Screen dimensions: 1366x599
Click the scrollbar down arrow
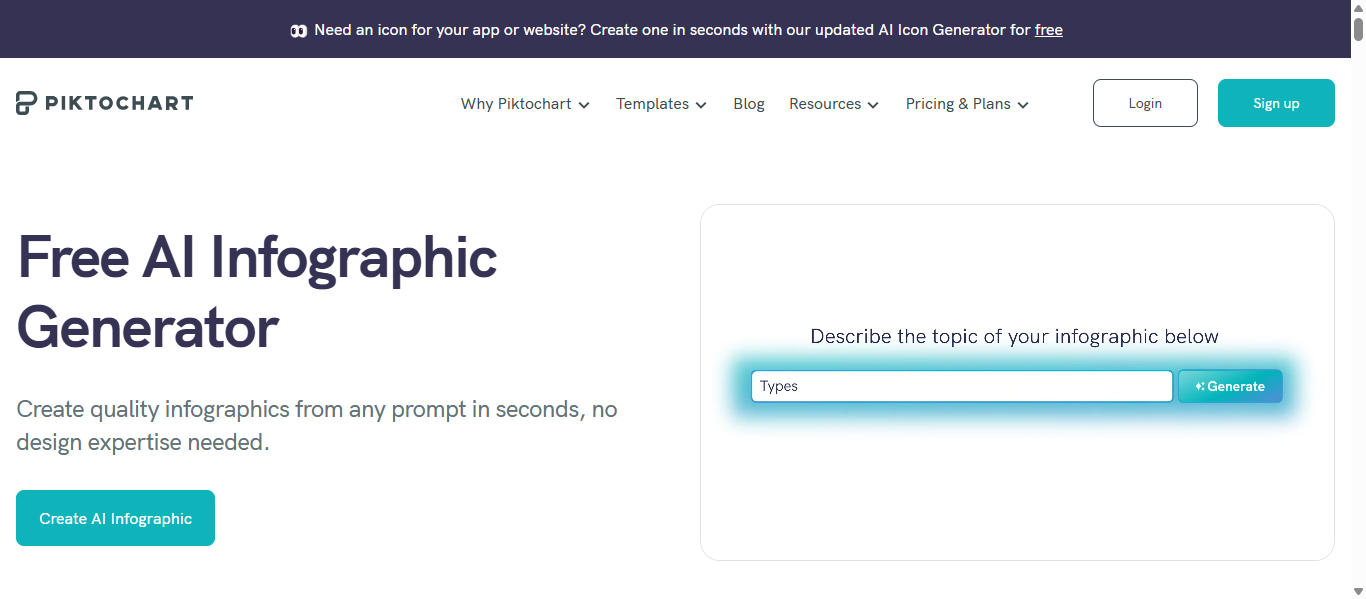coord(1358,591)
